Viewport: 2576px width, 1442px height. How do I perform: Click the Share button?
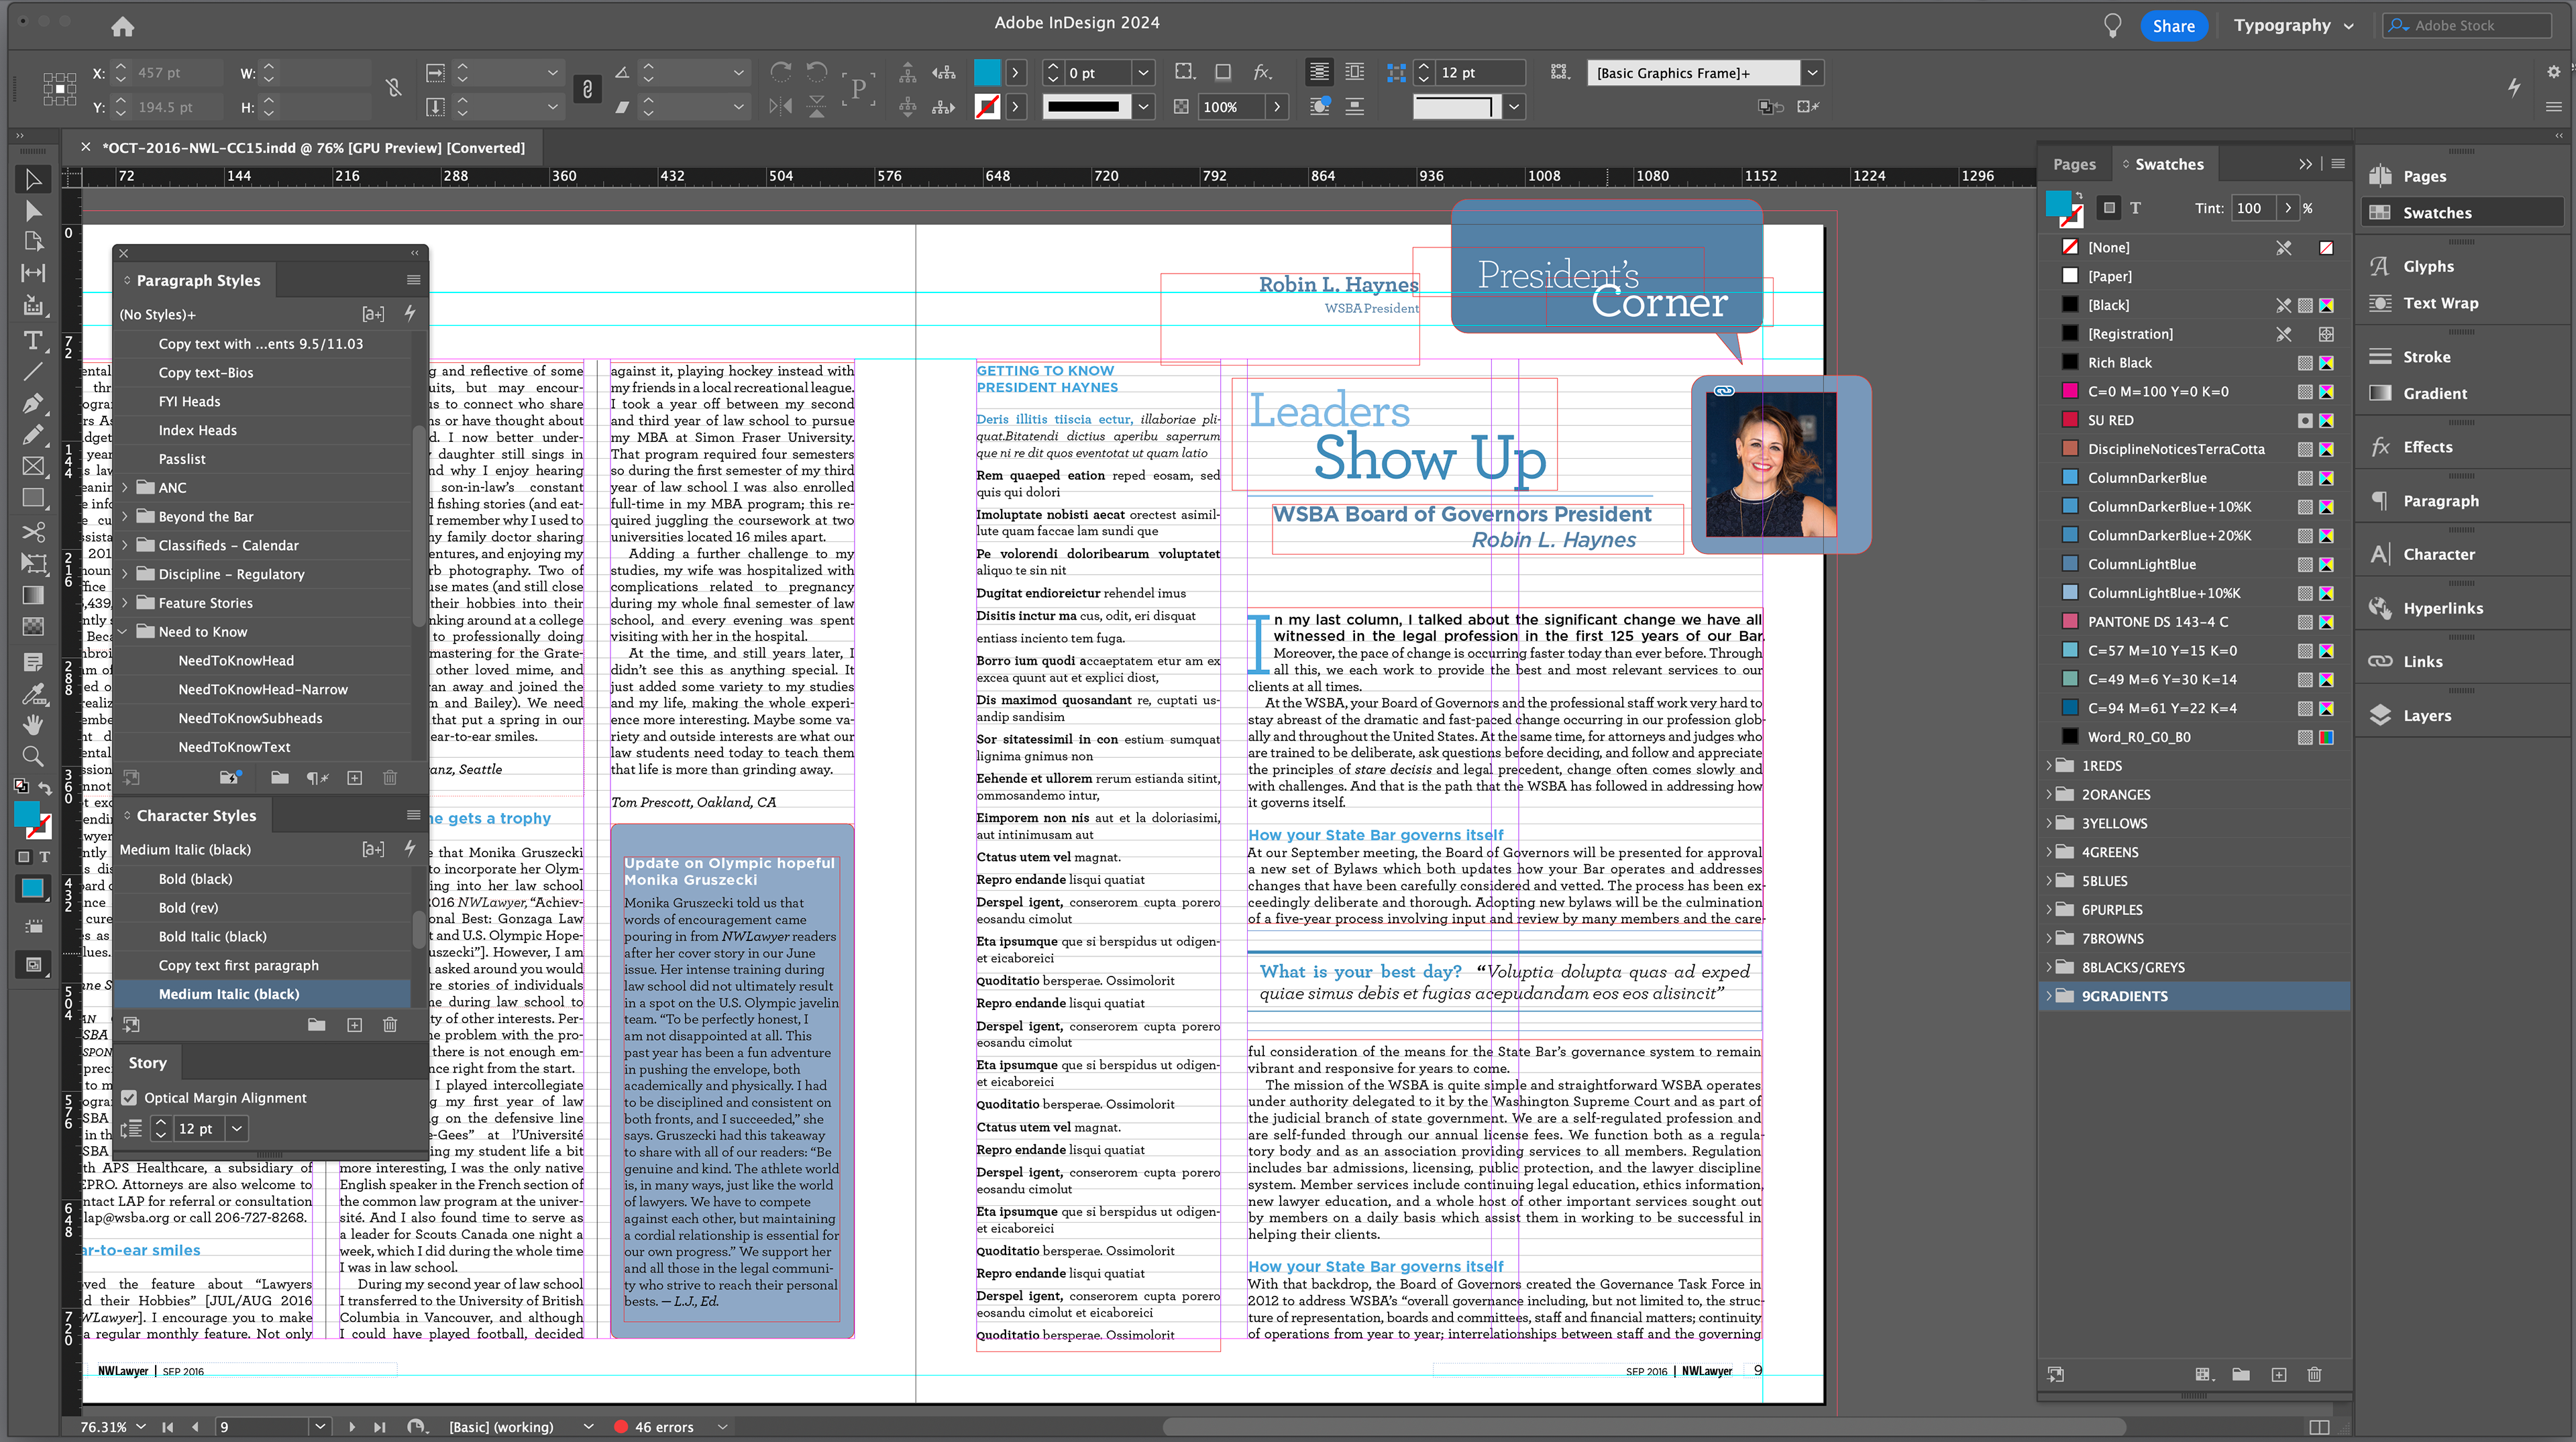(x=2173, y=26)
